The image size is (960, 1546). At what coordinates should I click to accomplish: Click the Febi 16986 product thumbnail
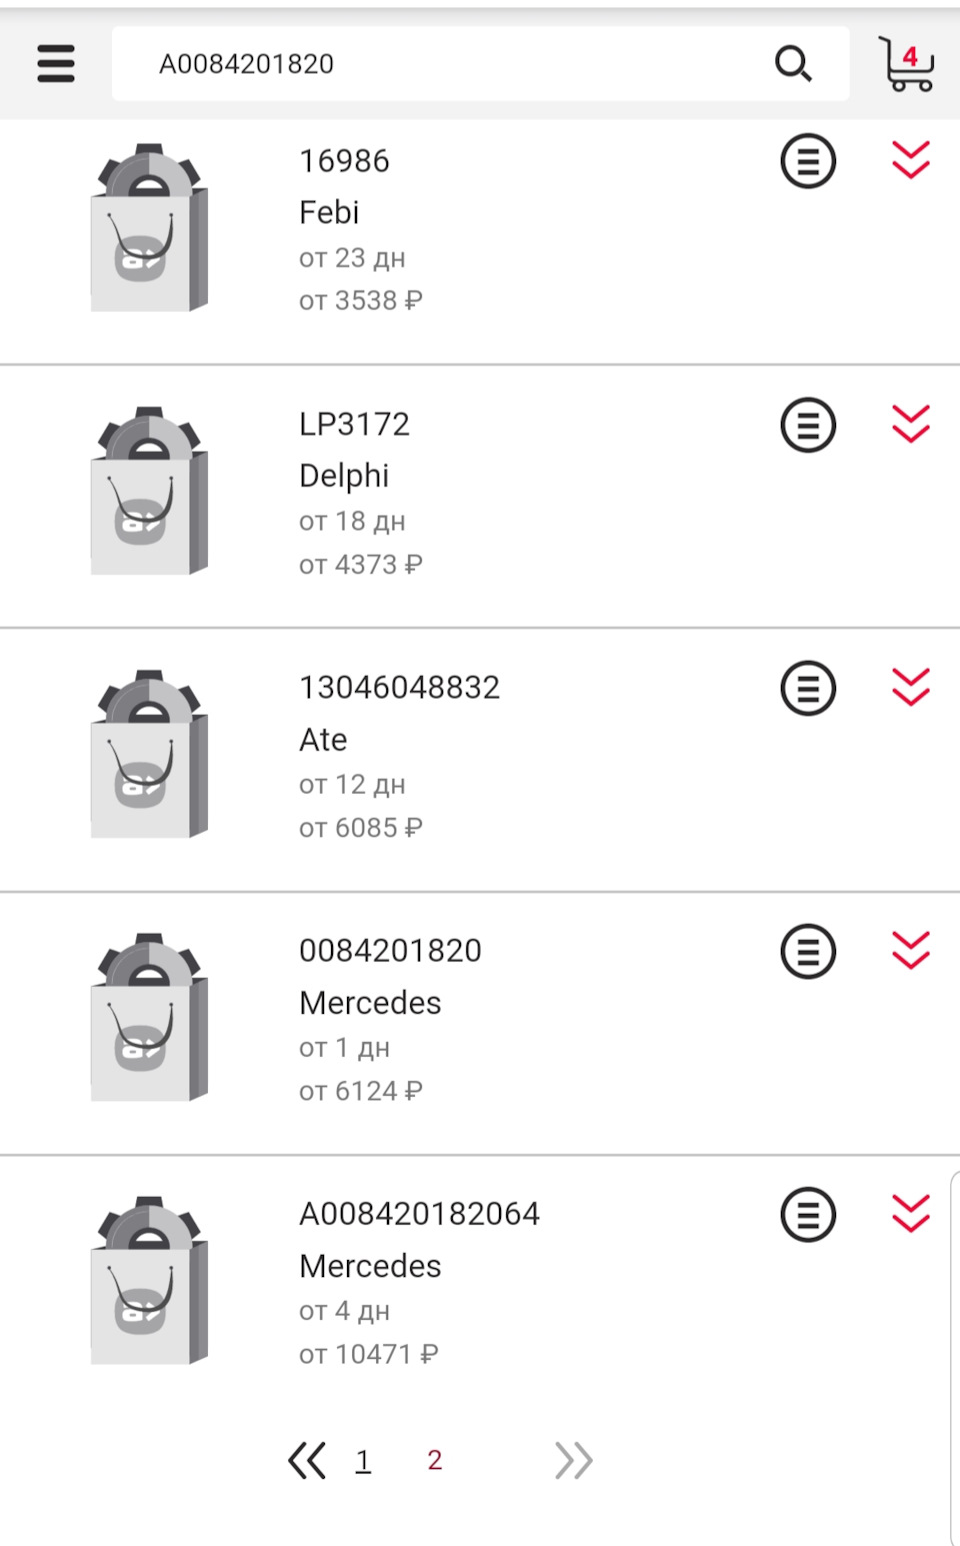150,228
